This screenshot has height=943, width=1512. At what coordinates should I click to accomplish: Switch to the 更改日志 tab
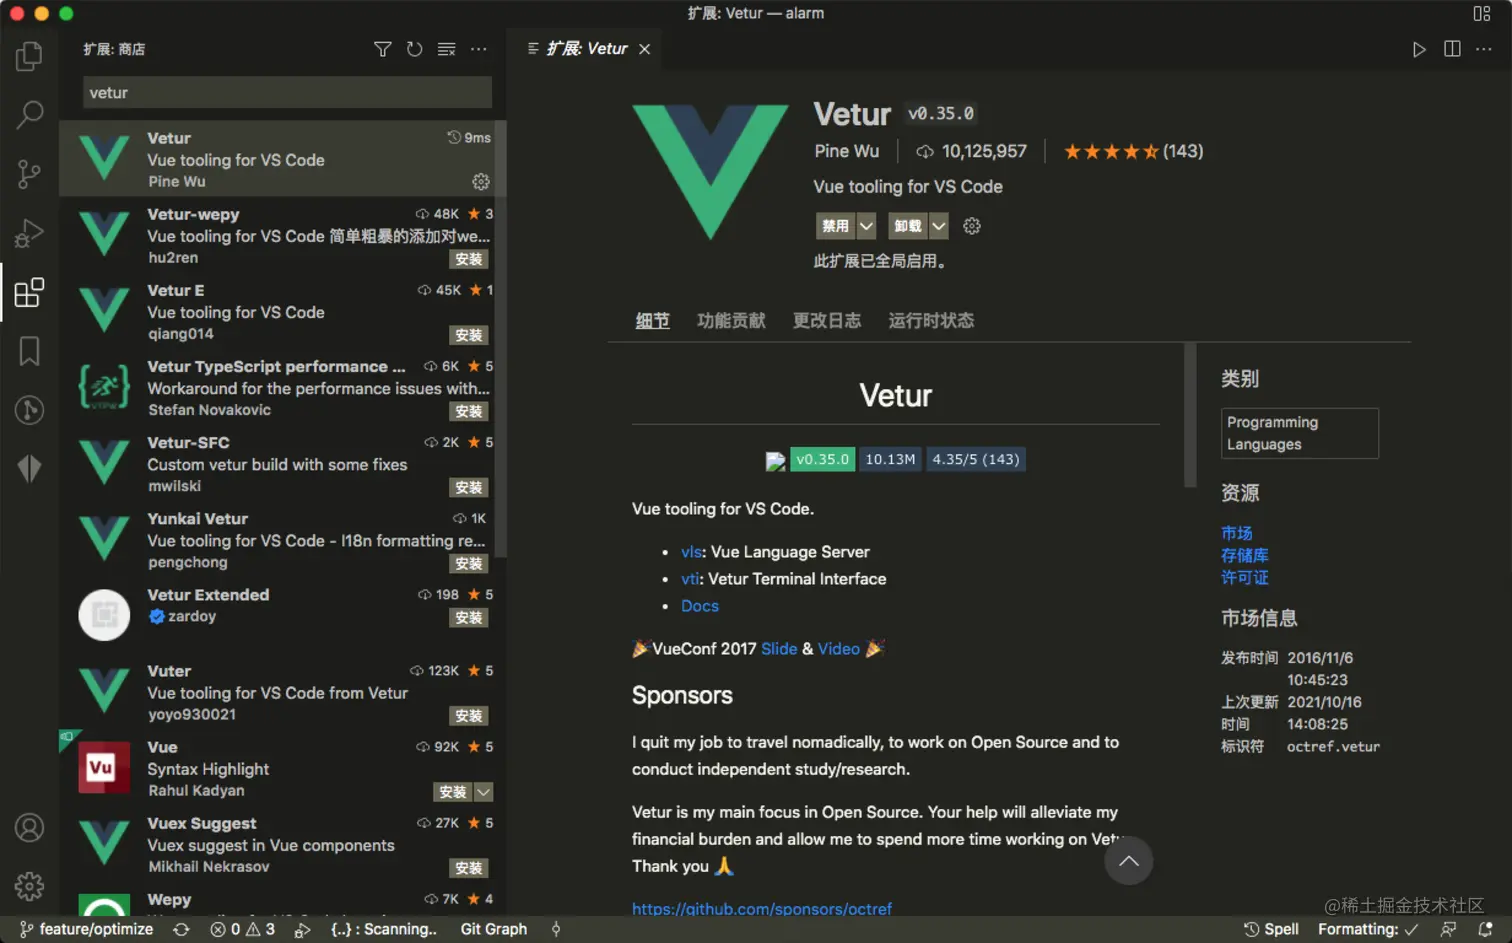point(827,321)
